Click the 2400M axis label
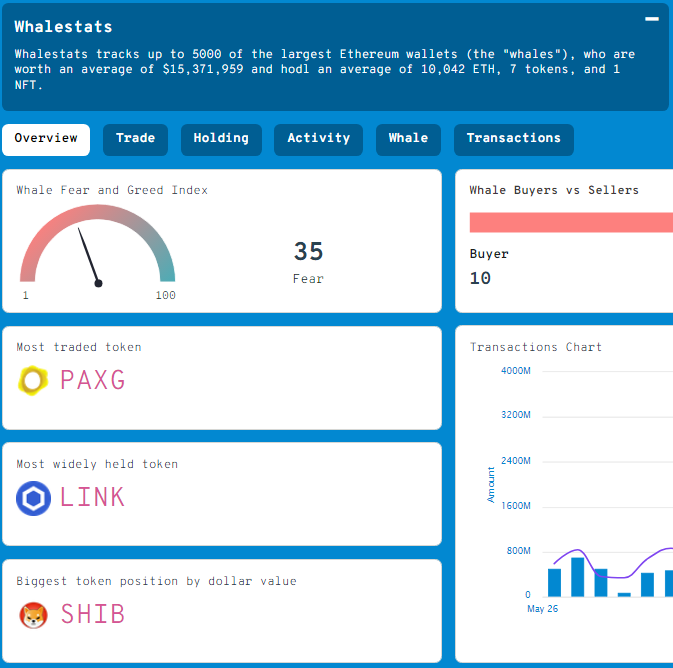This screenshot has height=668, width=673. 516,461
